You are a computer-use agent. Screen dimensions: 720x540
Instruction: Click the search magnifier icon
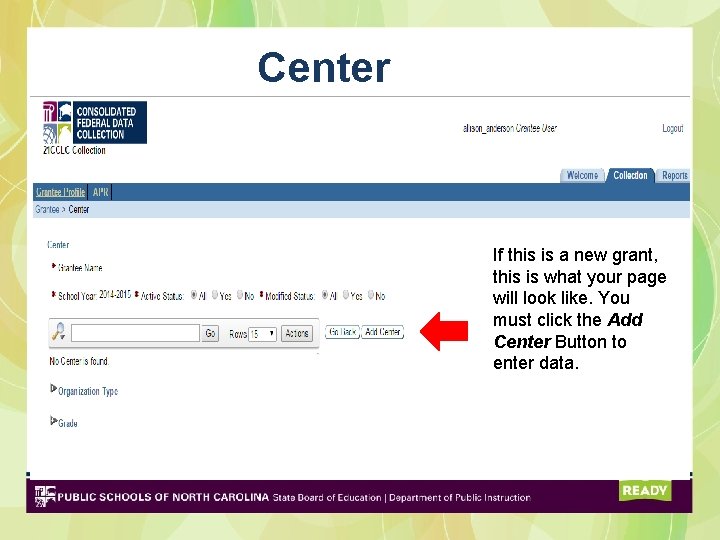pyautogui.click(x=59, y=332)
